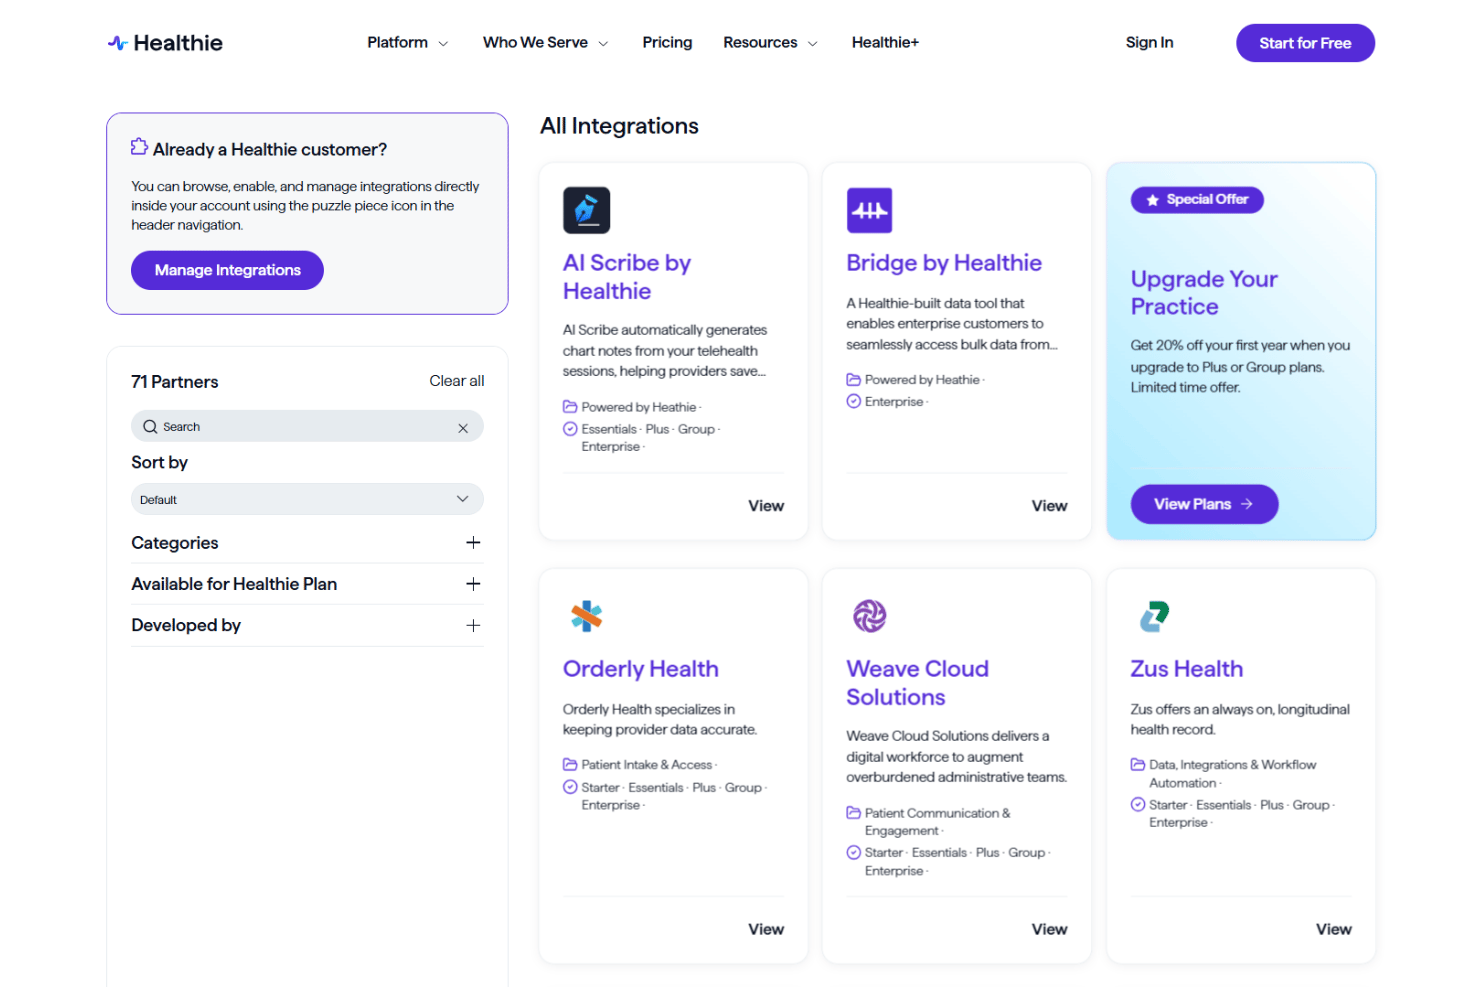Click the Manage Integrations button
This screenshot has height=987, width=1480.
pyautogui.click(x=227, y=270)
